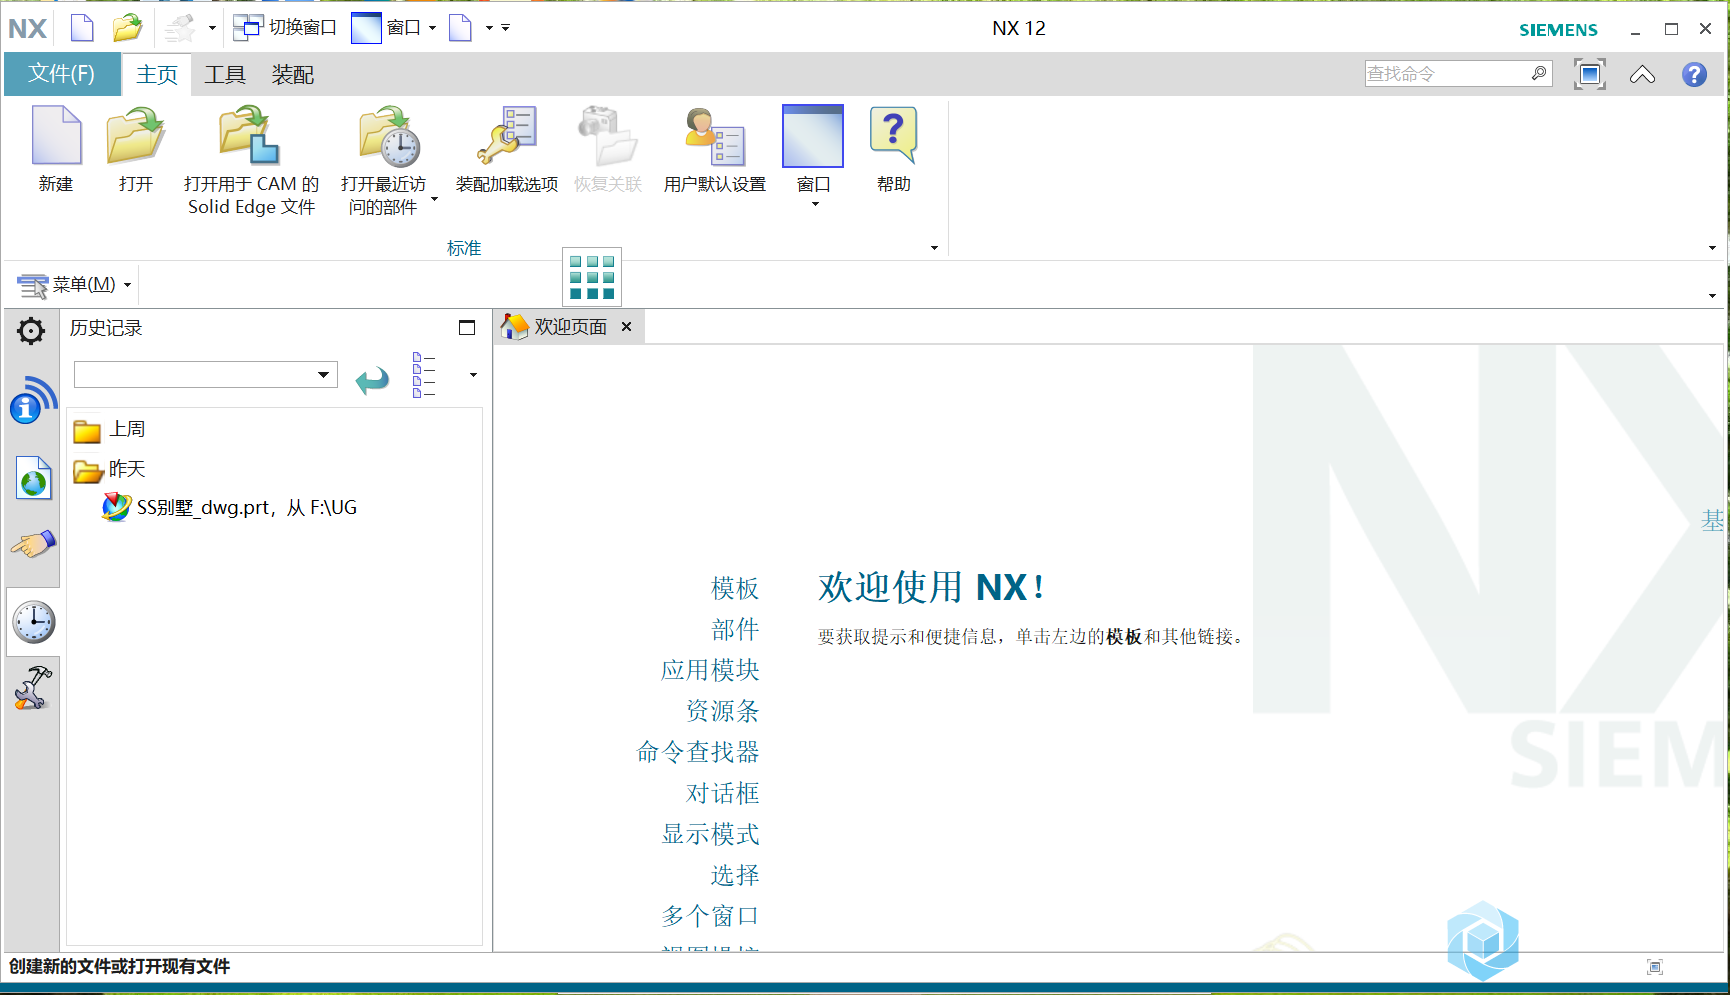Select the History clock tab in sidebar
The height and width of the screenshot is (995, 1730).
click(34, 622)
